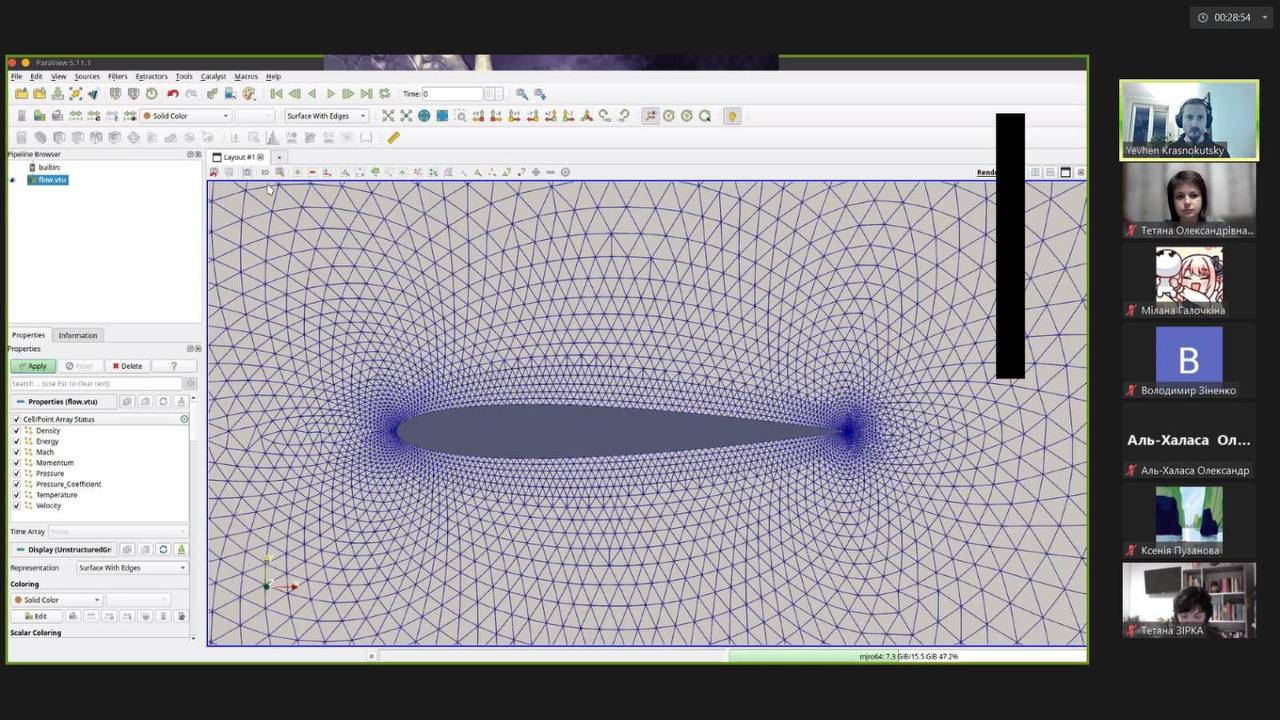Switch to the Information tab
This screenshot has height=720, width=1280.
(77, 335)
